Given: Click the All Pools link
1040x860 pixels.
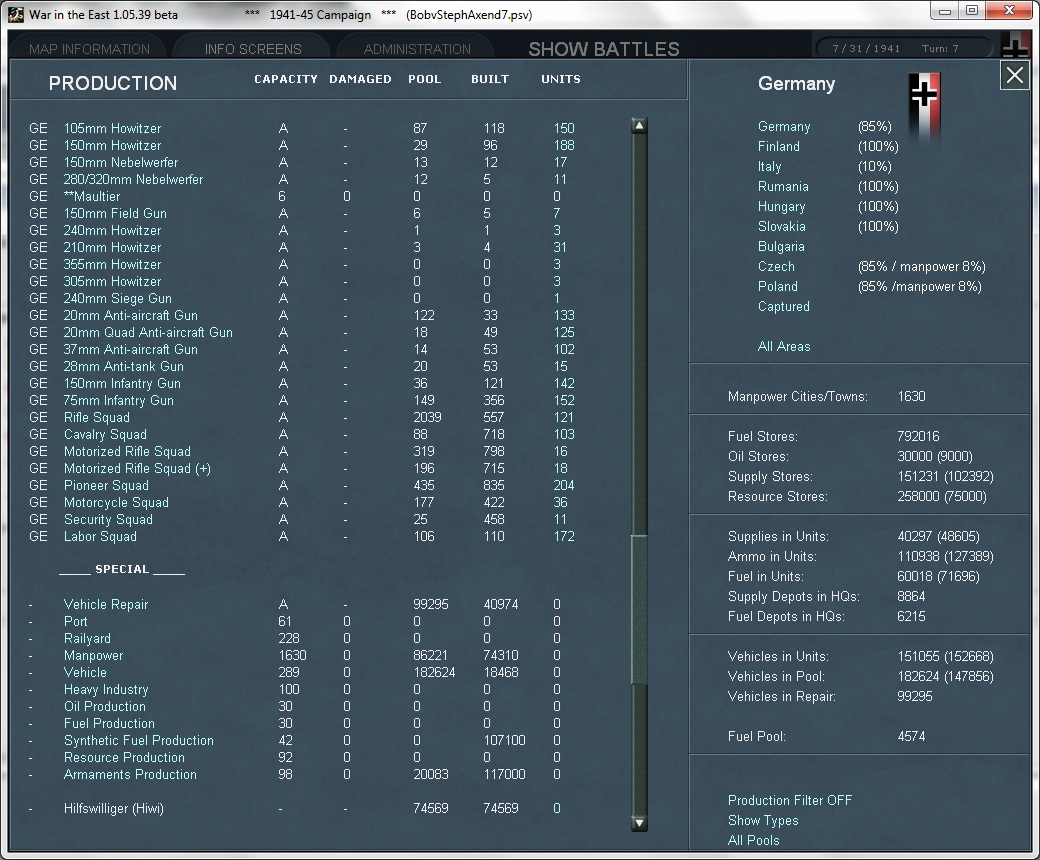Looking at the screenshot, I should coord(753,840).
